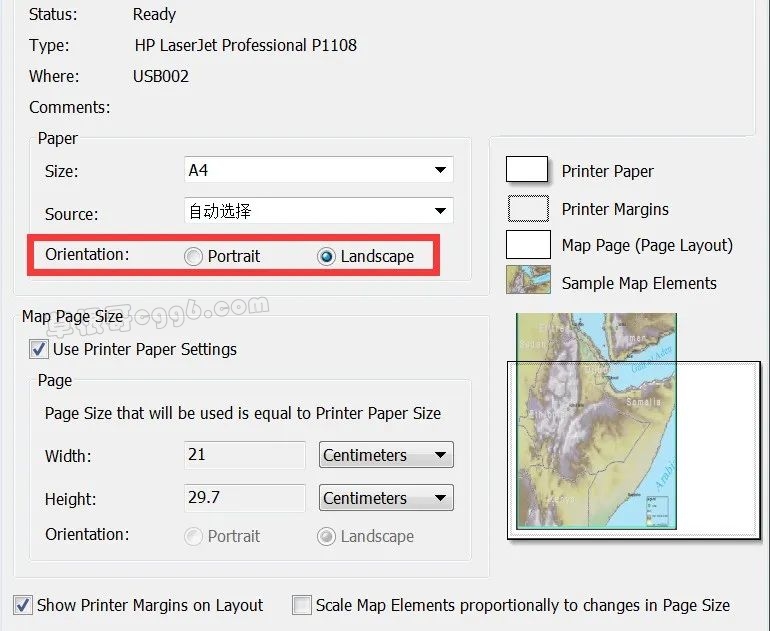The image size is (770, 631).
Task: Select Landscape paper orientation
Action: 326,257
